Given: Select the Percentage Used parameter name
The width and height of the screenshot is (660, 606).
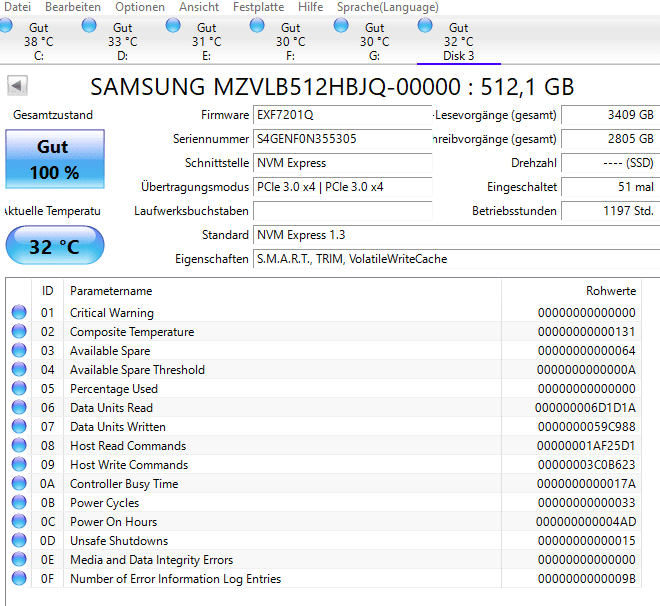Looking at the screenshot, I should [x=114, y=389].
